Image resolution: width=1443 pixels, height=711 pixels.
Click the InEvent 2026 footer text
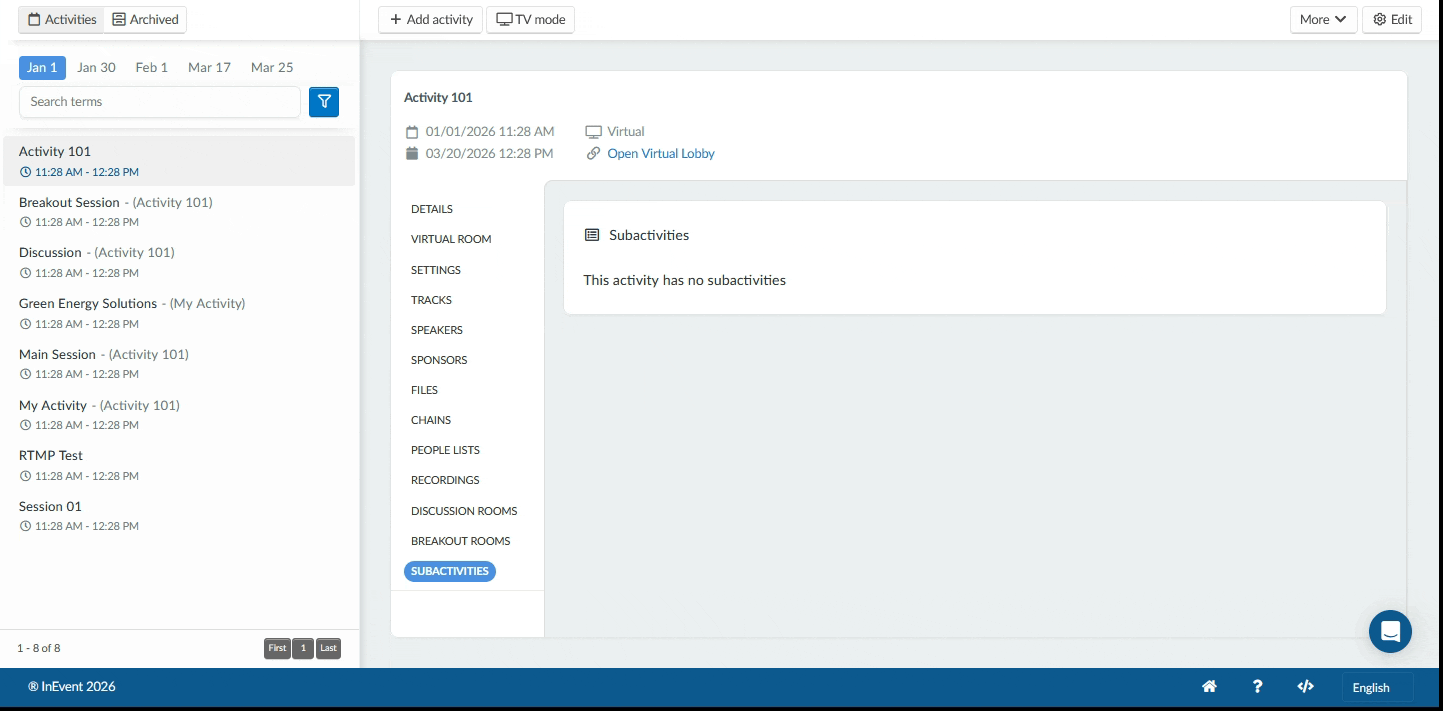point(72,687)
